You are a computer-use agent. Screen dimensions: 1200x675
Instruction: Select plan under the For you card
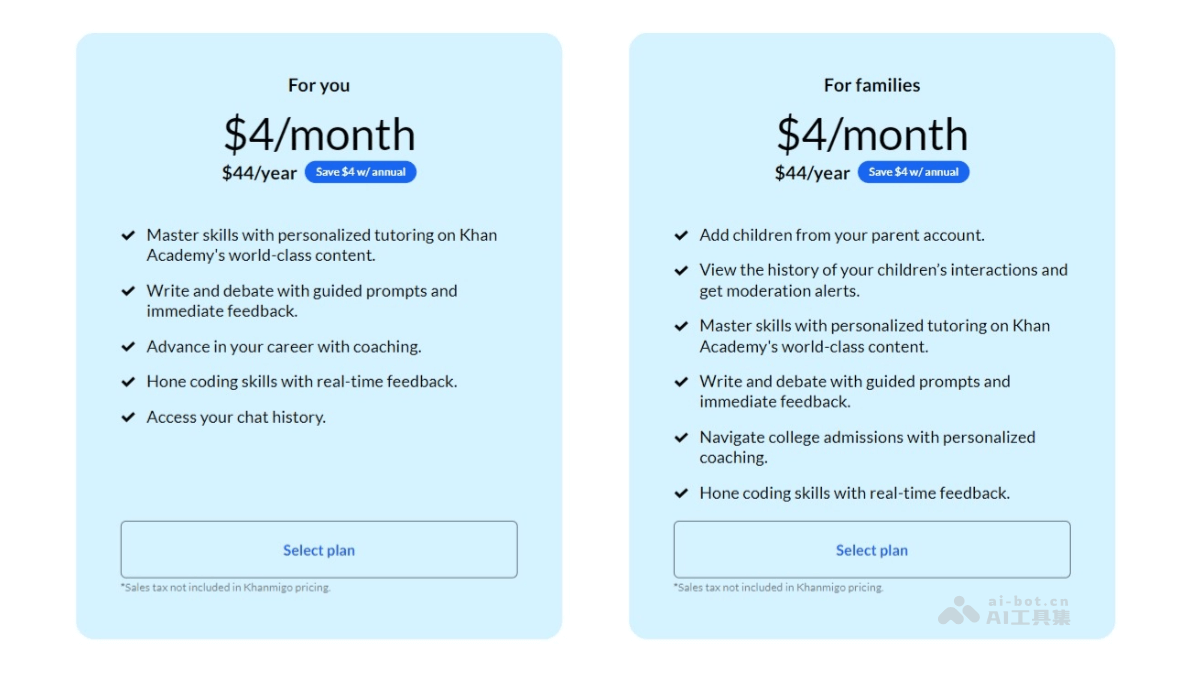319,550
